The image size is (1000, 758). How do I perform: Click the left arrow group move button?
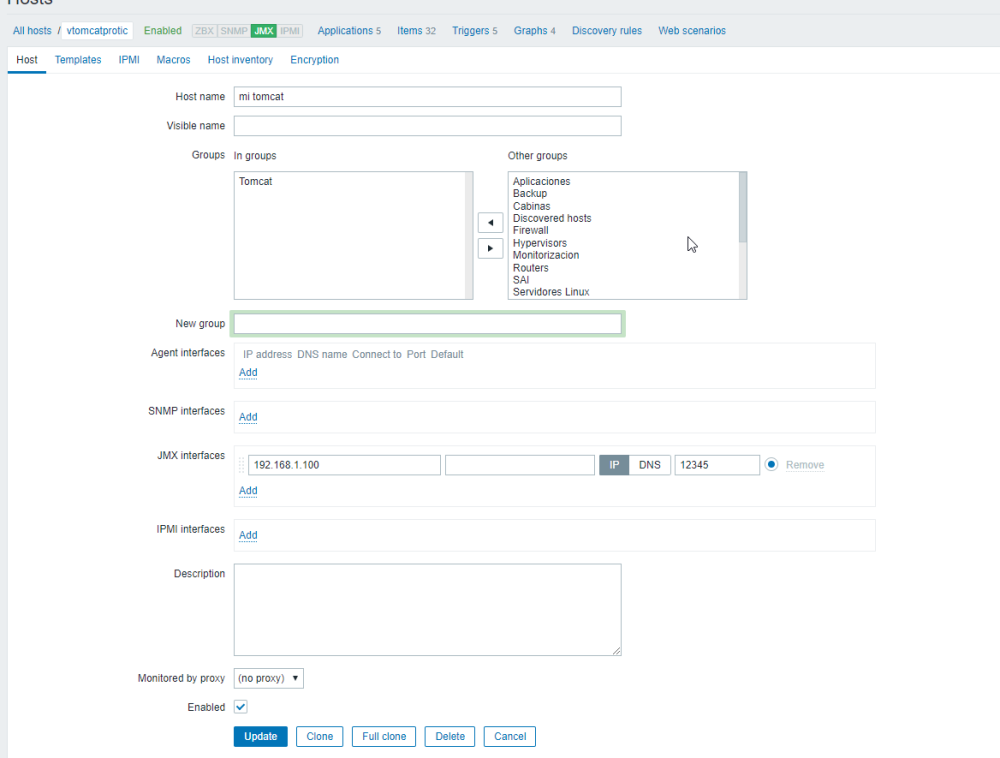[x=490, y=223]
